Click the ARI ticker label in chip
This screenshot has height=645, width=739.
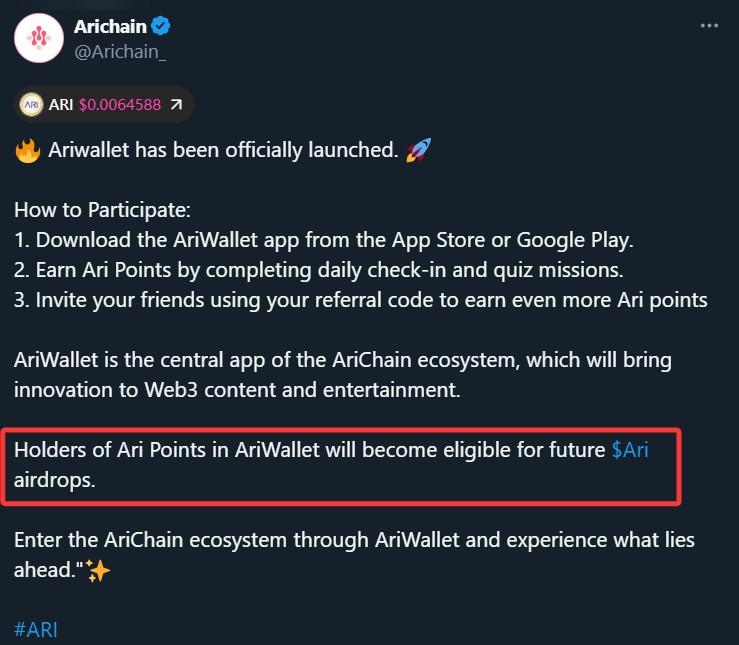pos(61,104)
